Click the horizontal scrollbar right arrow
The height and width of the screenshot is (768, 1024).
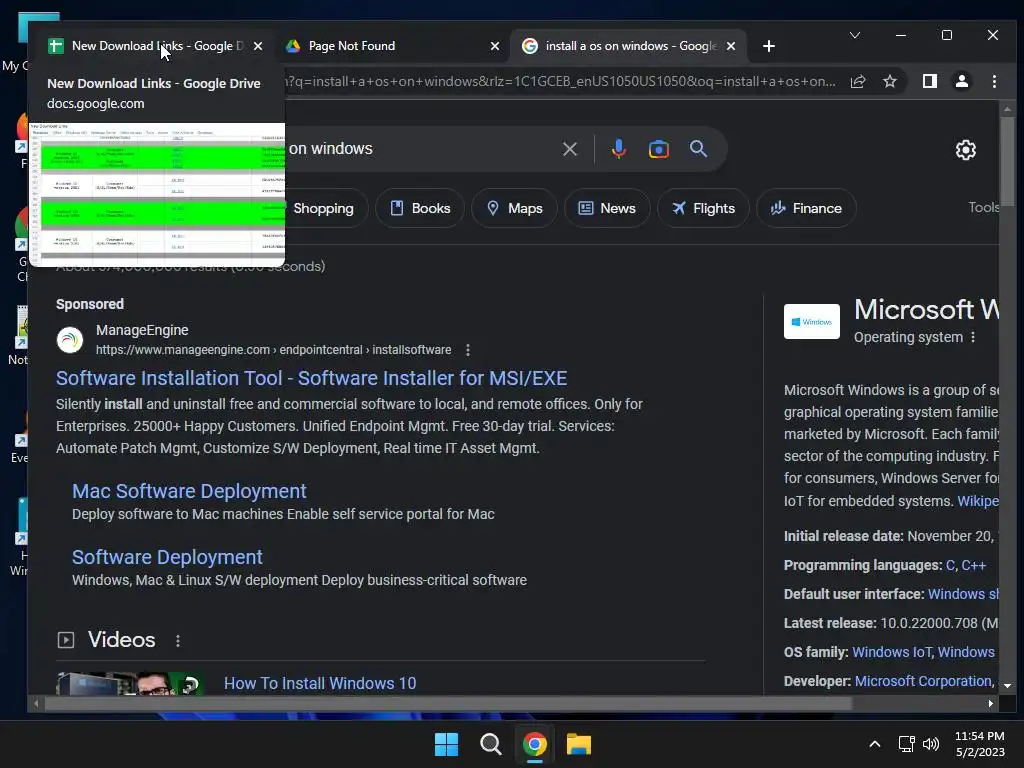pyautogui.click(x=991, y=703)
